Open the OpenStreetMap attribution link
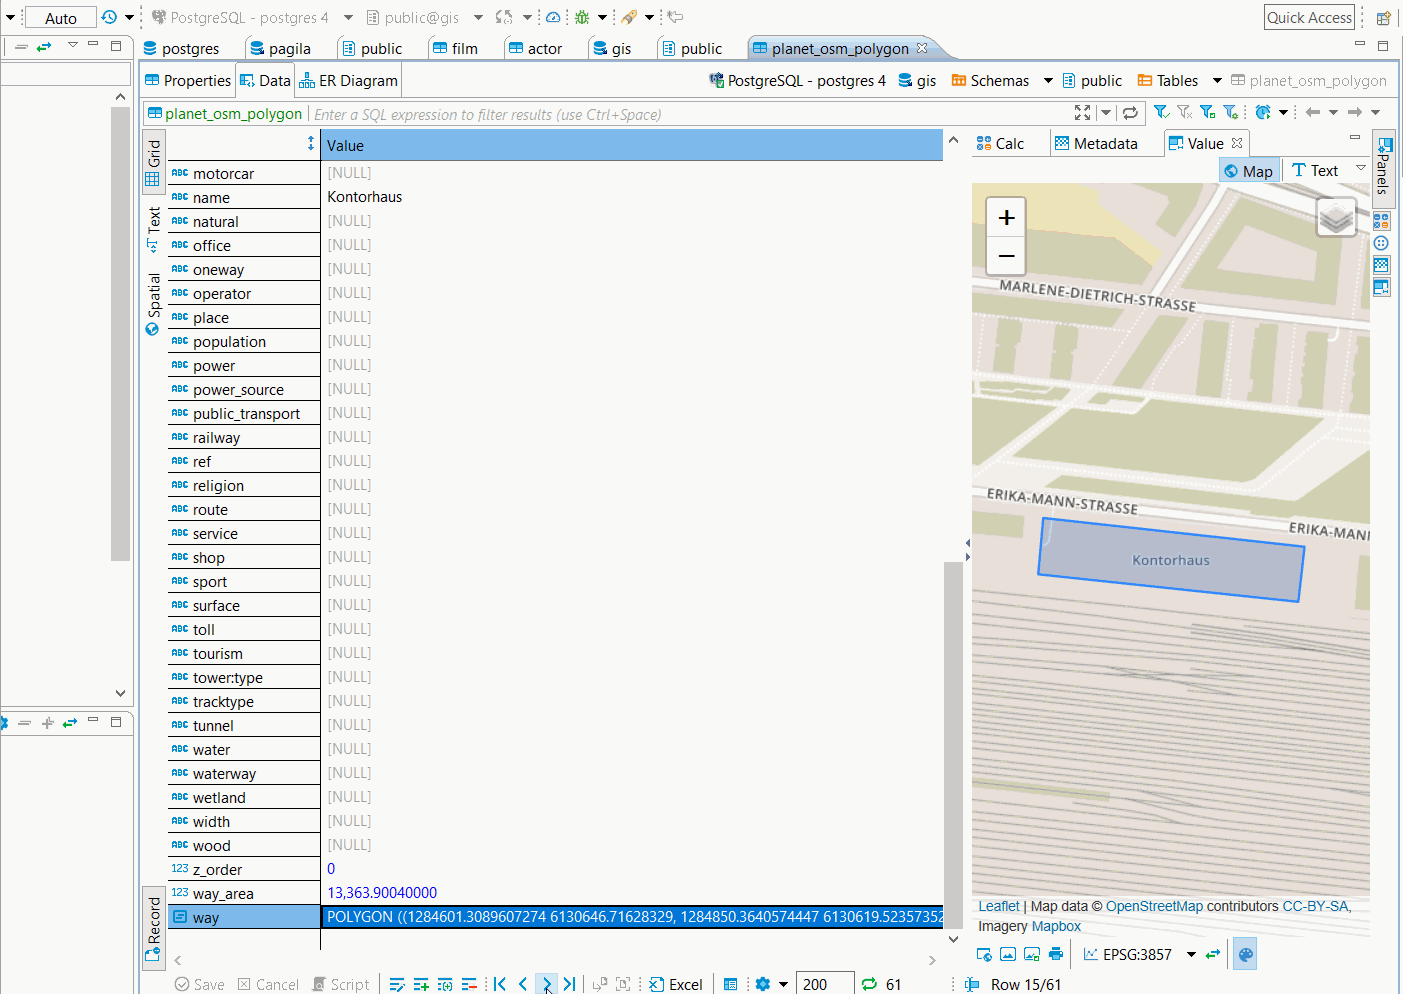Image resolution: width=1403 pixels, height=994 pixels. (x=1154, y=905)
